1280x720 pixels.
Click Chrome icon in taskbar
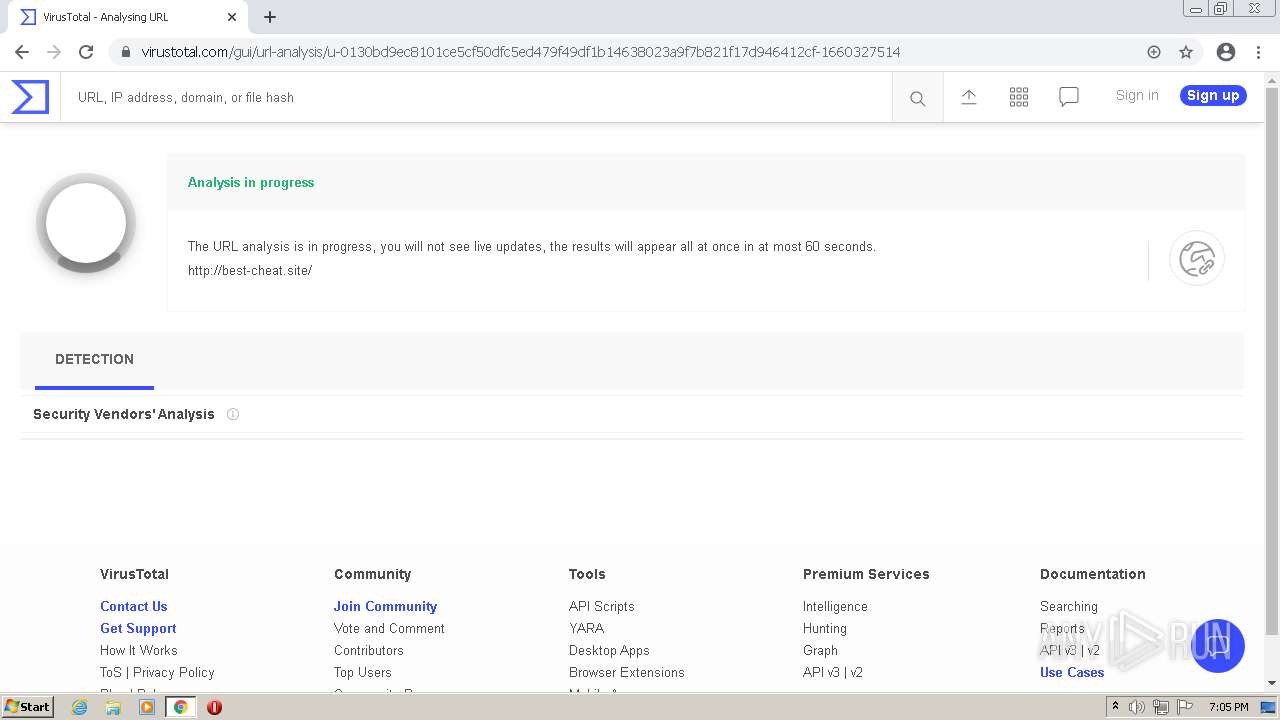coord(180,707)
